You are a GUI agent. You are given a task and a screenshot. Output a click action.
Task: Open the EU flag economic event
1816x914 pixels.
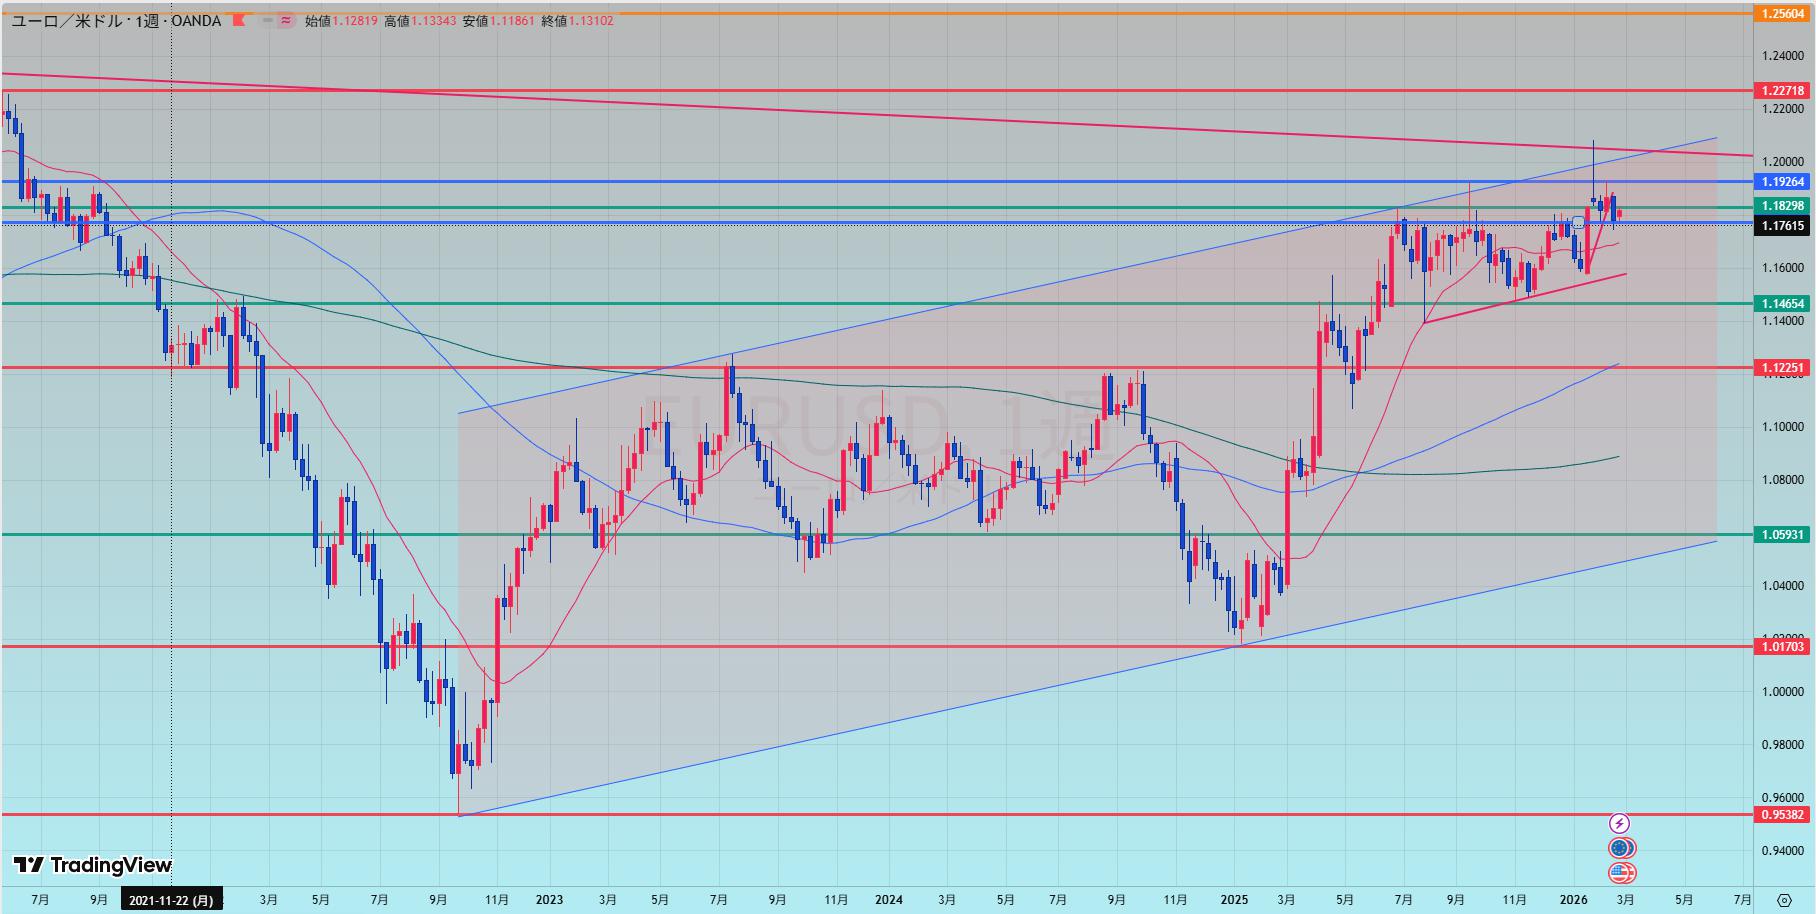(x=1620, y=848)
